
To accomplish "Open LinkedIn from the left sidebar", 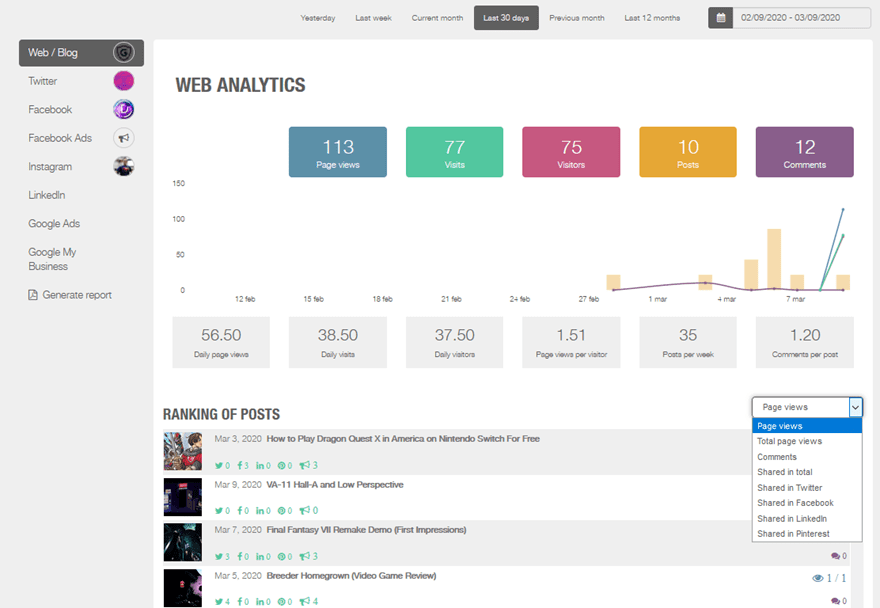I will click(48, 194).
